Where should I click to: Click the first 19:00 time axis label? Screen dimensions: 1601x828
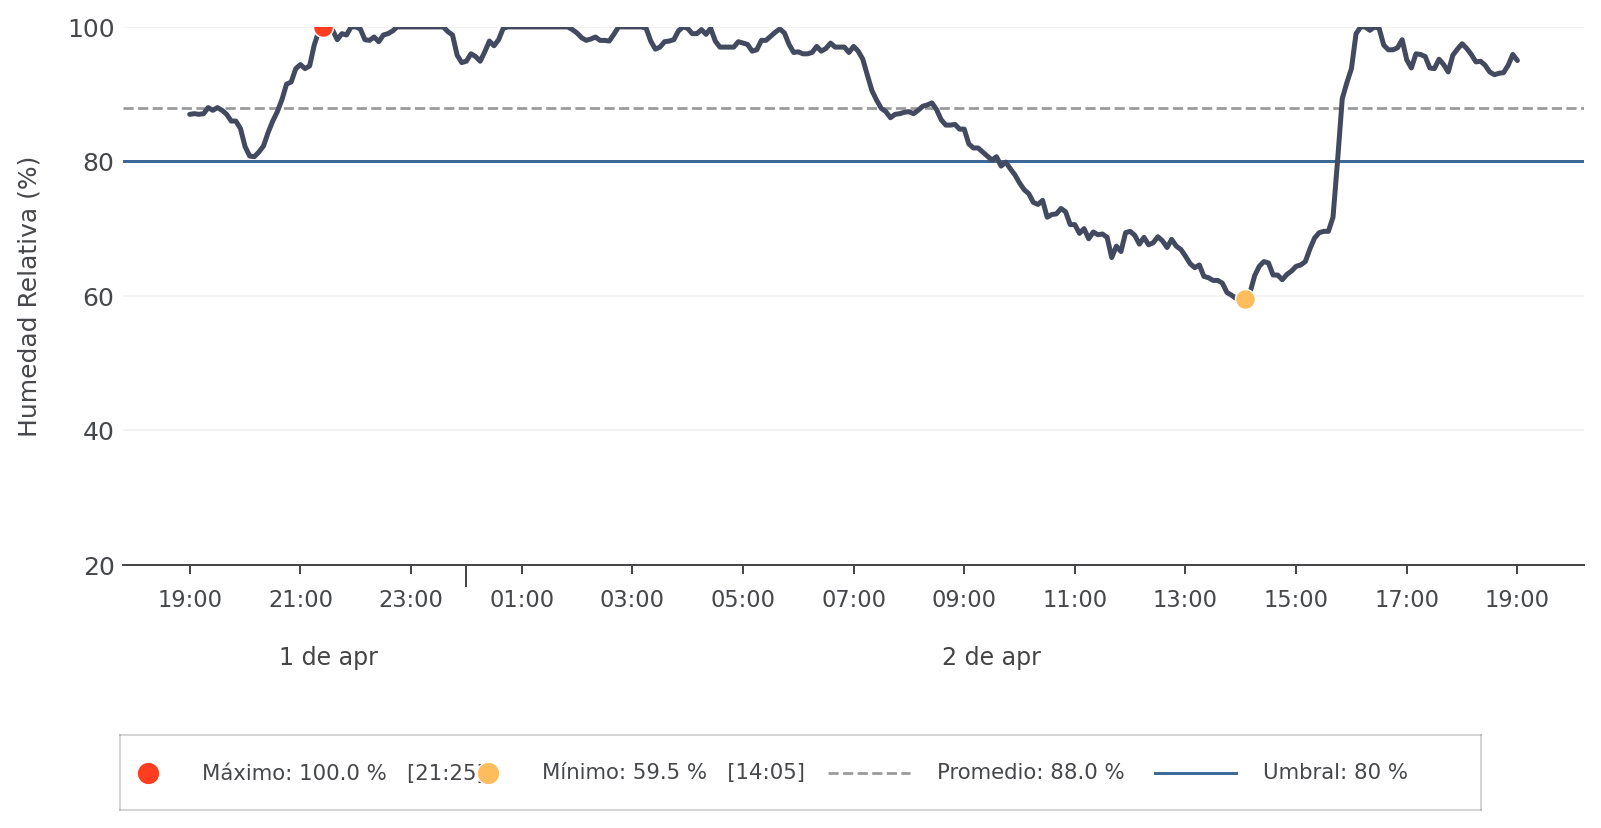190,600
